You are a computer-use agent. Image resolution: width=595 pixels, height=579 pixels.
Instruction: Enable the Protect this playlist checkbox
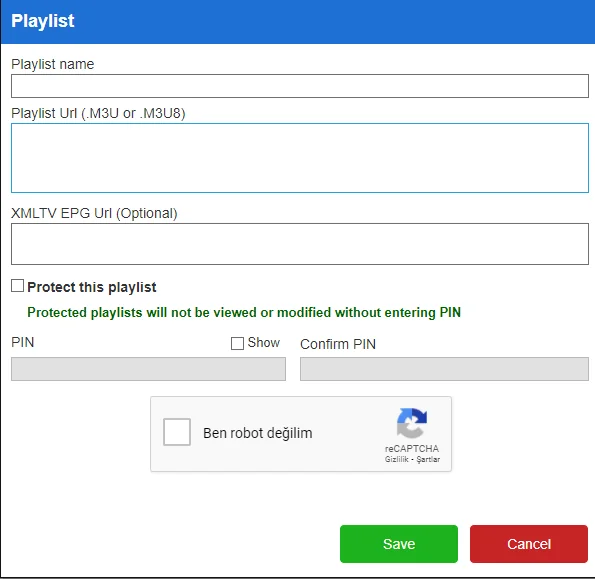coord(17,286)
